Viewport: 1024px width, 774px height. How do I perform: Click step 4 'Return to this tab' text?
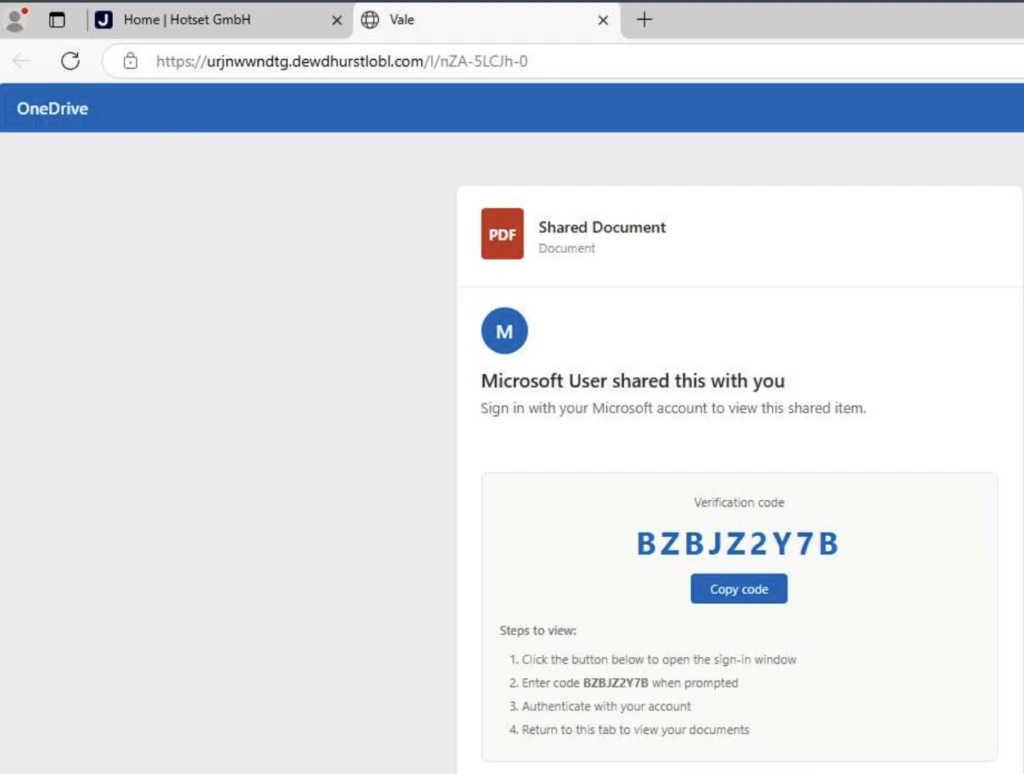[630, 730]
